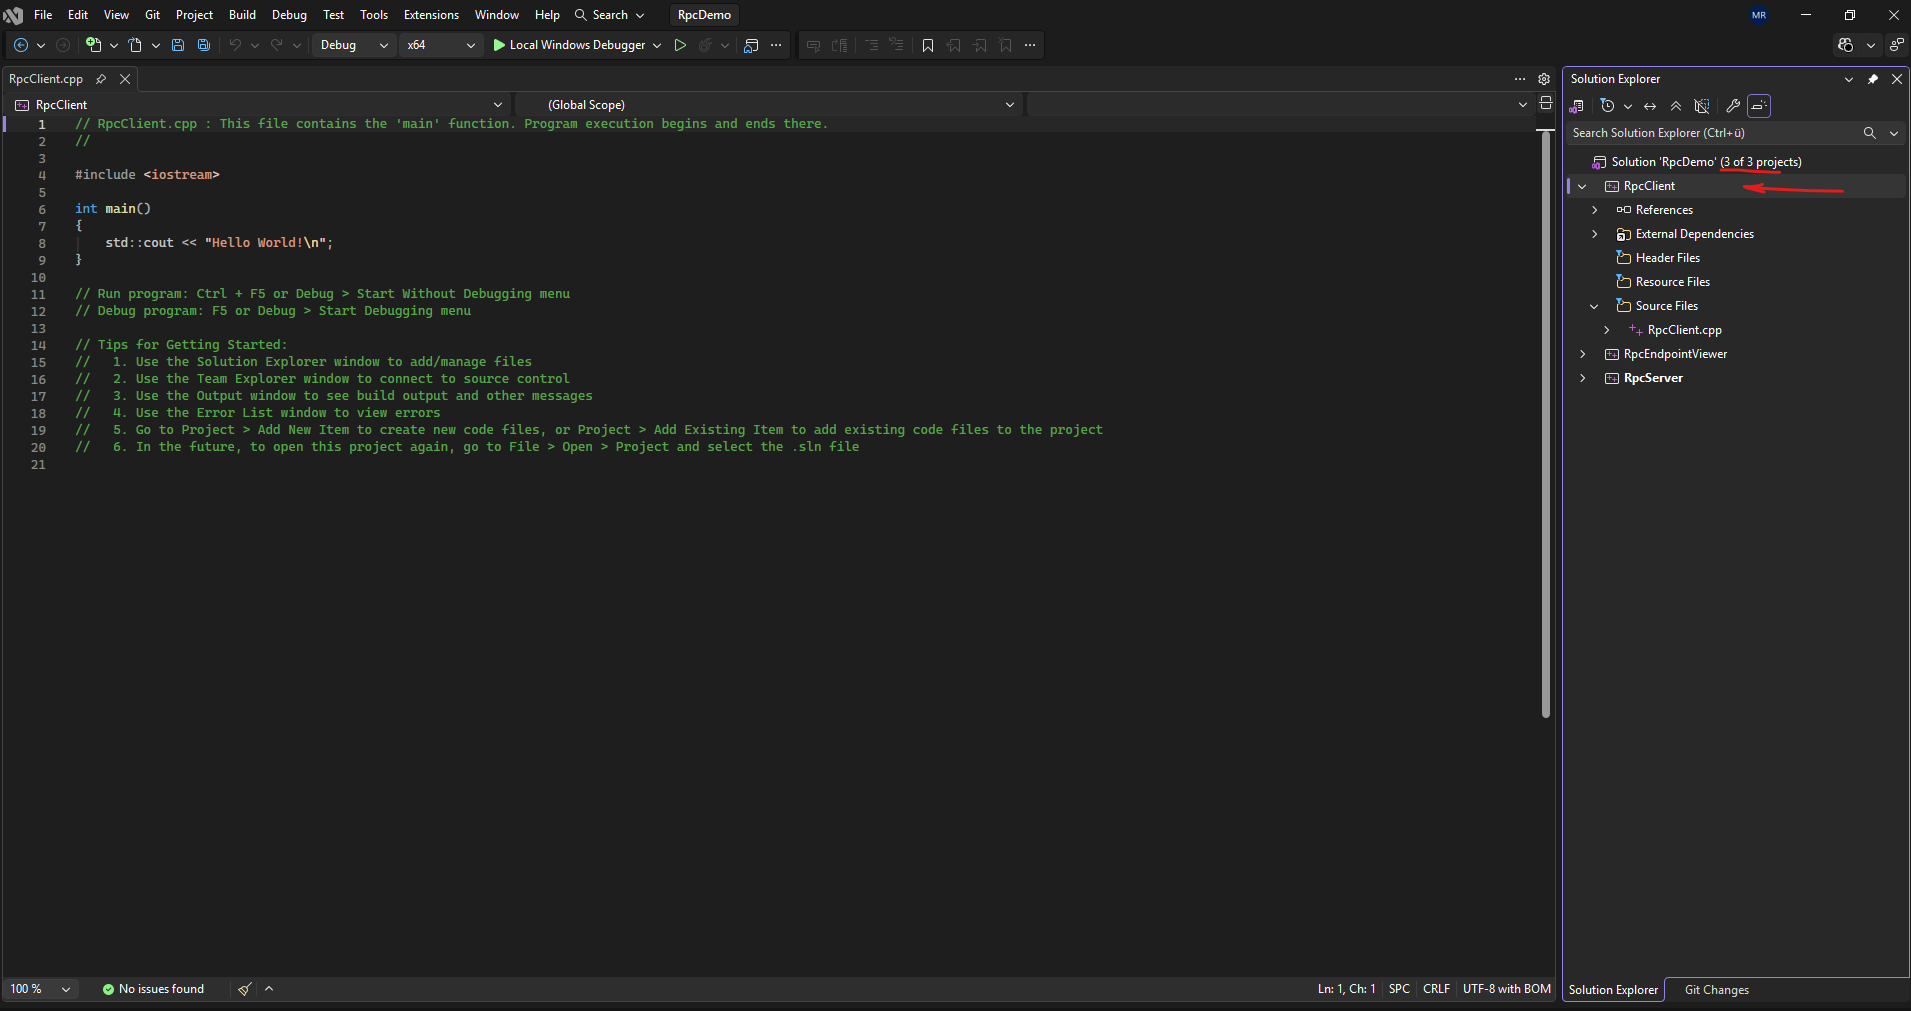
Task: Click the Local Windows Debugger start button
Action: 570,45
